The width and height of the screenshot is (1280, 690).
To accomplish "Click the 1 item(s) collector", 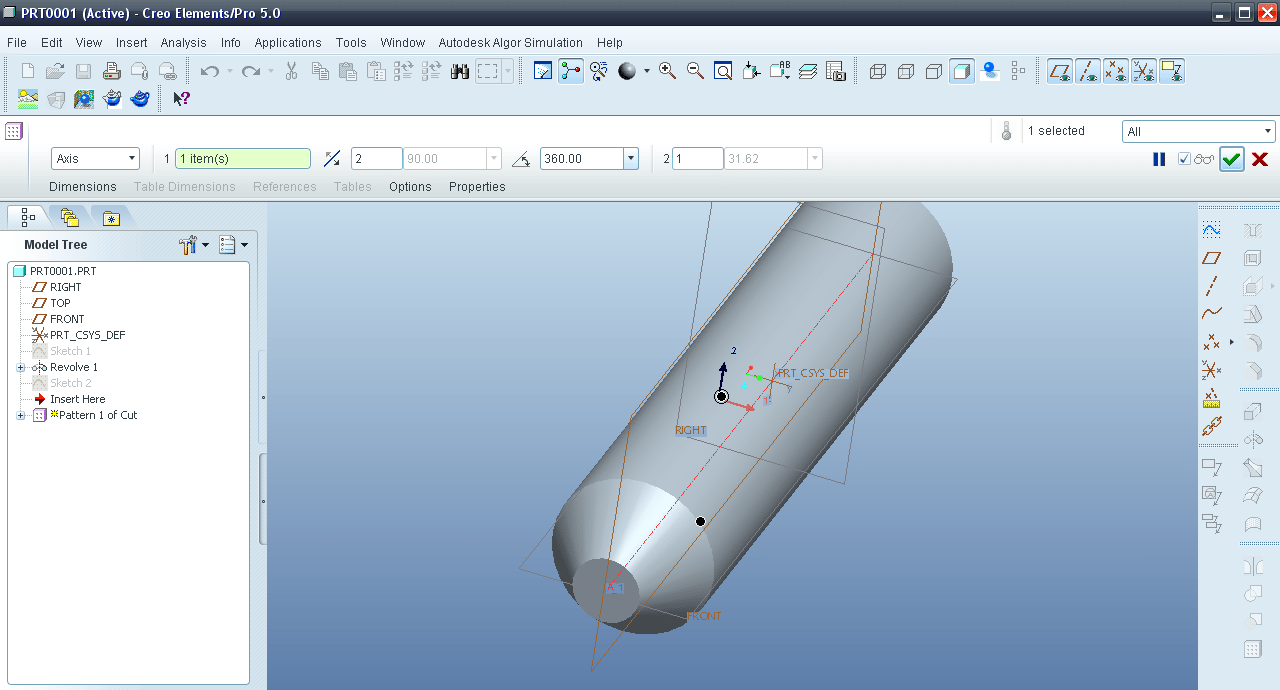I will [243, 159].
